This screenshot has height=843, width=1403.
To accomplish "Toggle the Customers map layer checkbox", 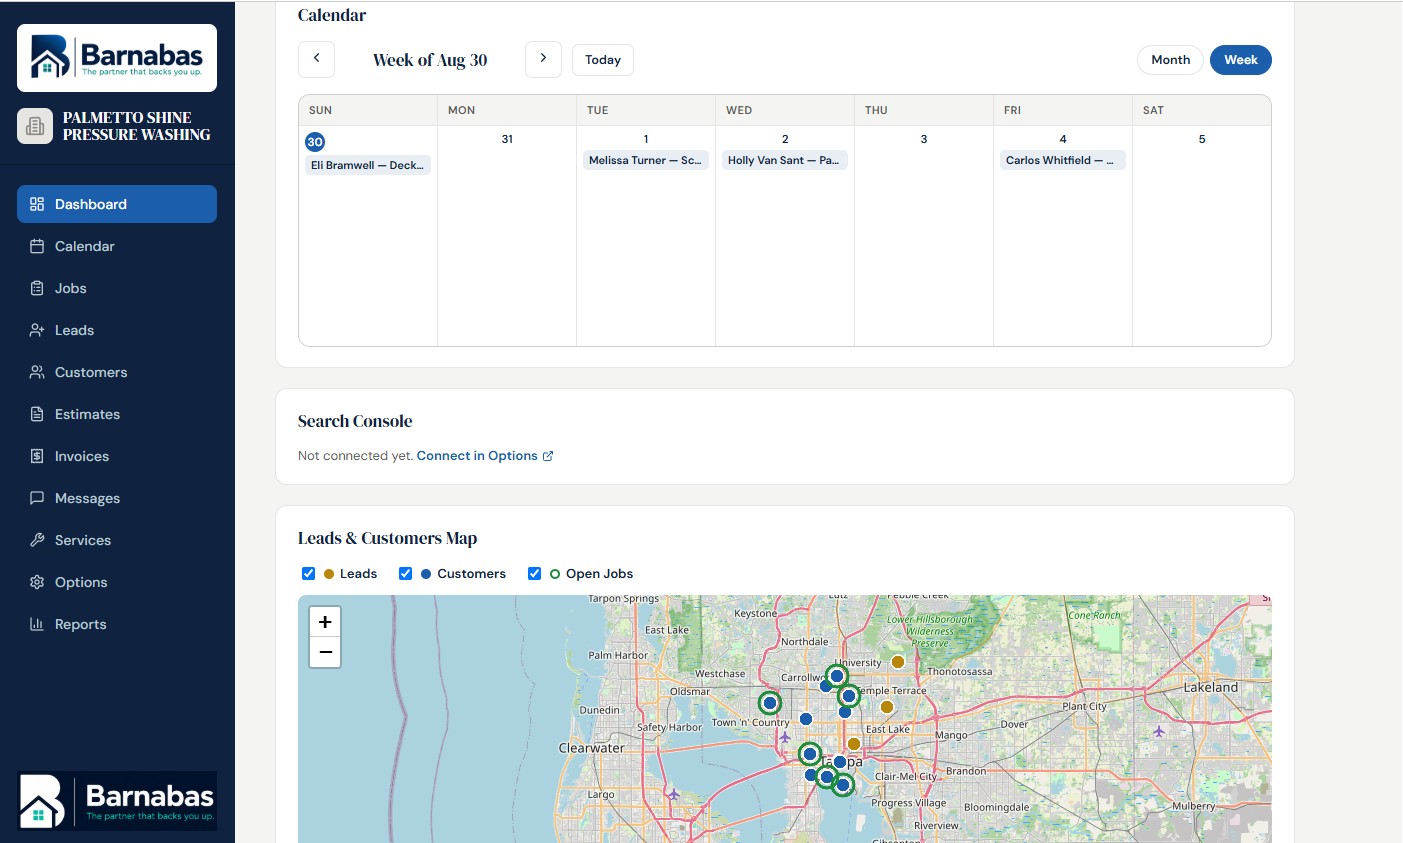I will (x=405, y=573).
